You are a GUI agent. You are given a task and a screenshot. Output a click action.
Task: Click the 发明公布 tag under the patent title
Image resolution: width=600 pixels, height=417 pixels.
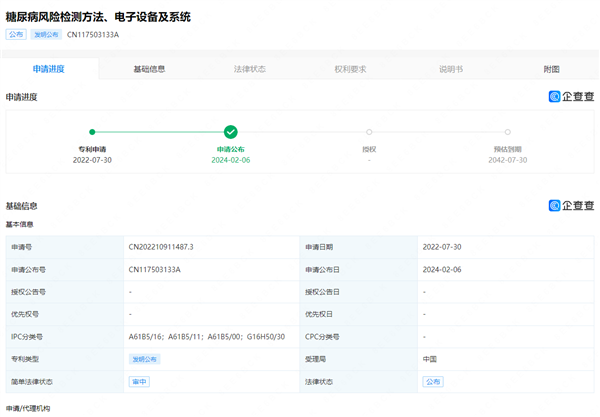coord(46,35)
